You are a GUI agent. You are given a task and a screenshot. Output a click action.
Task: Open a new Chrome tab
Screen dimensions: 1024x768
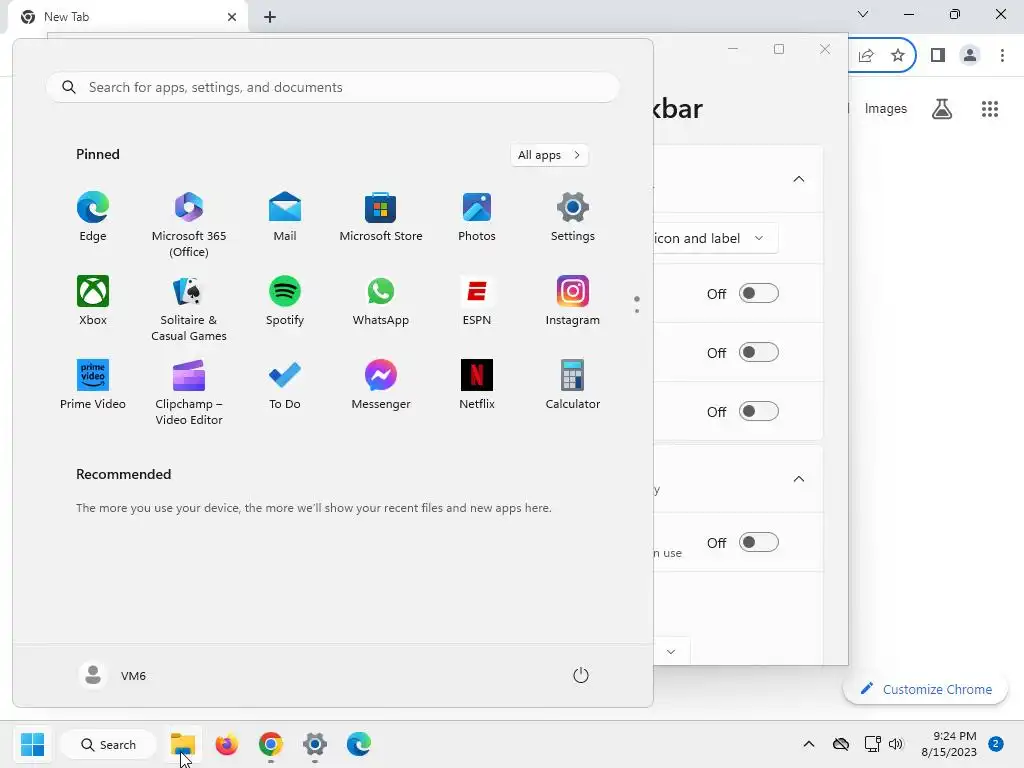click(x=270, y=17)
